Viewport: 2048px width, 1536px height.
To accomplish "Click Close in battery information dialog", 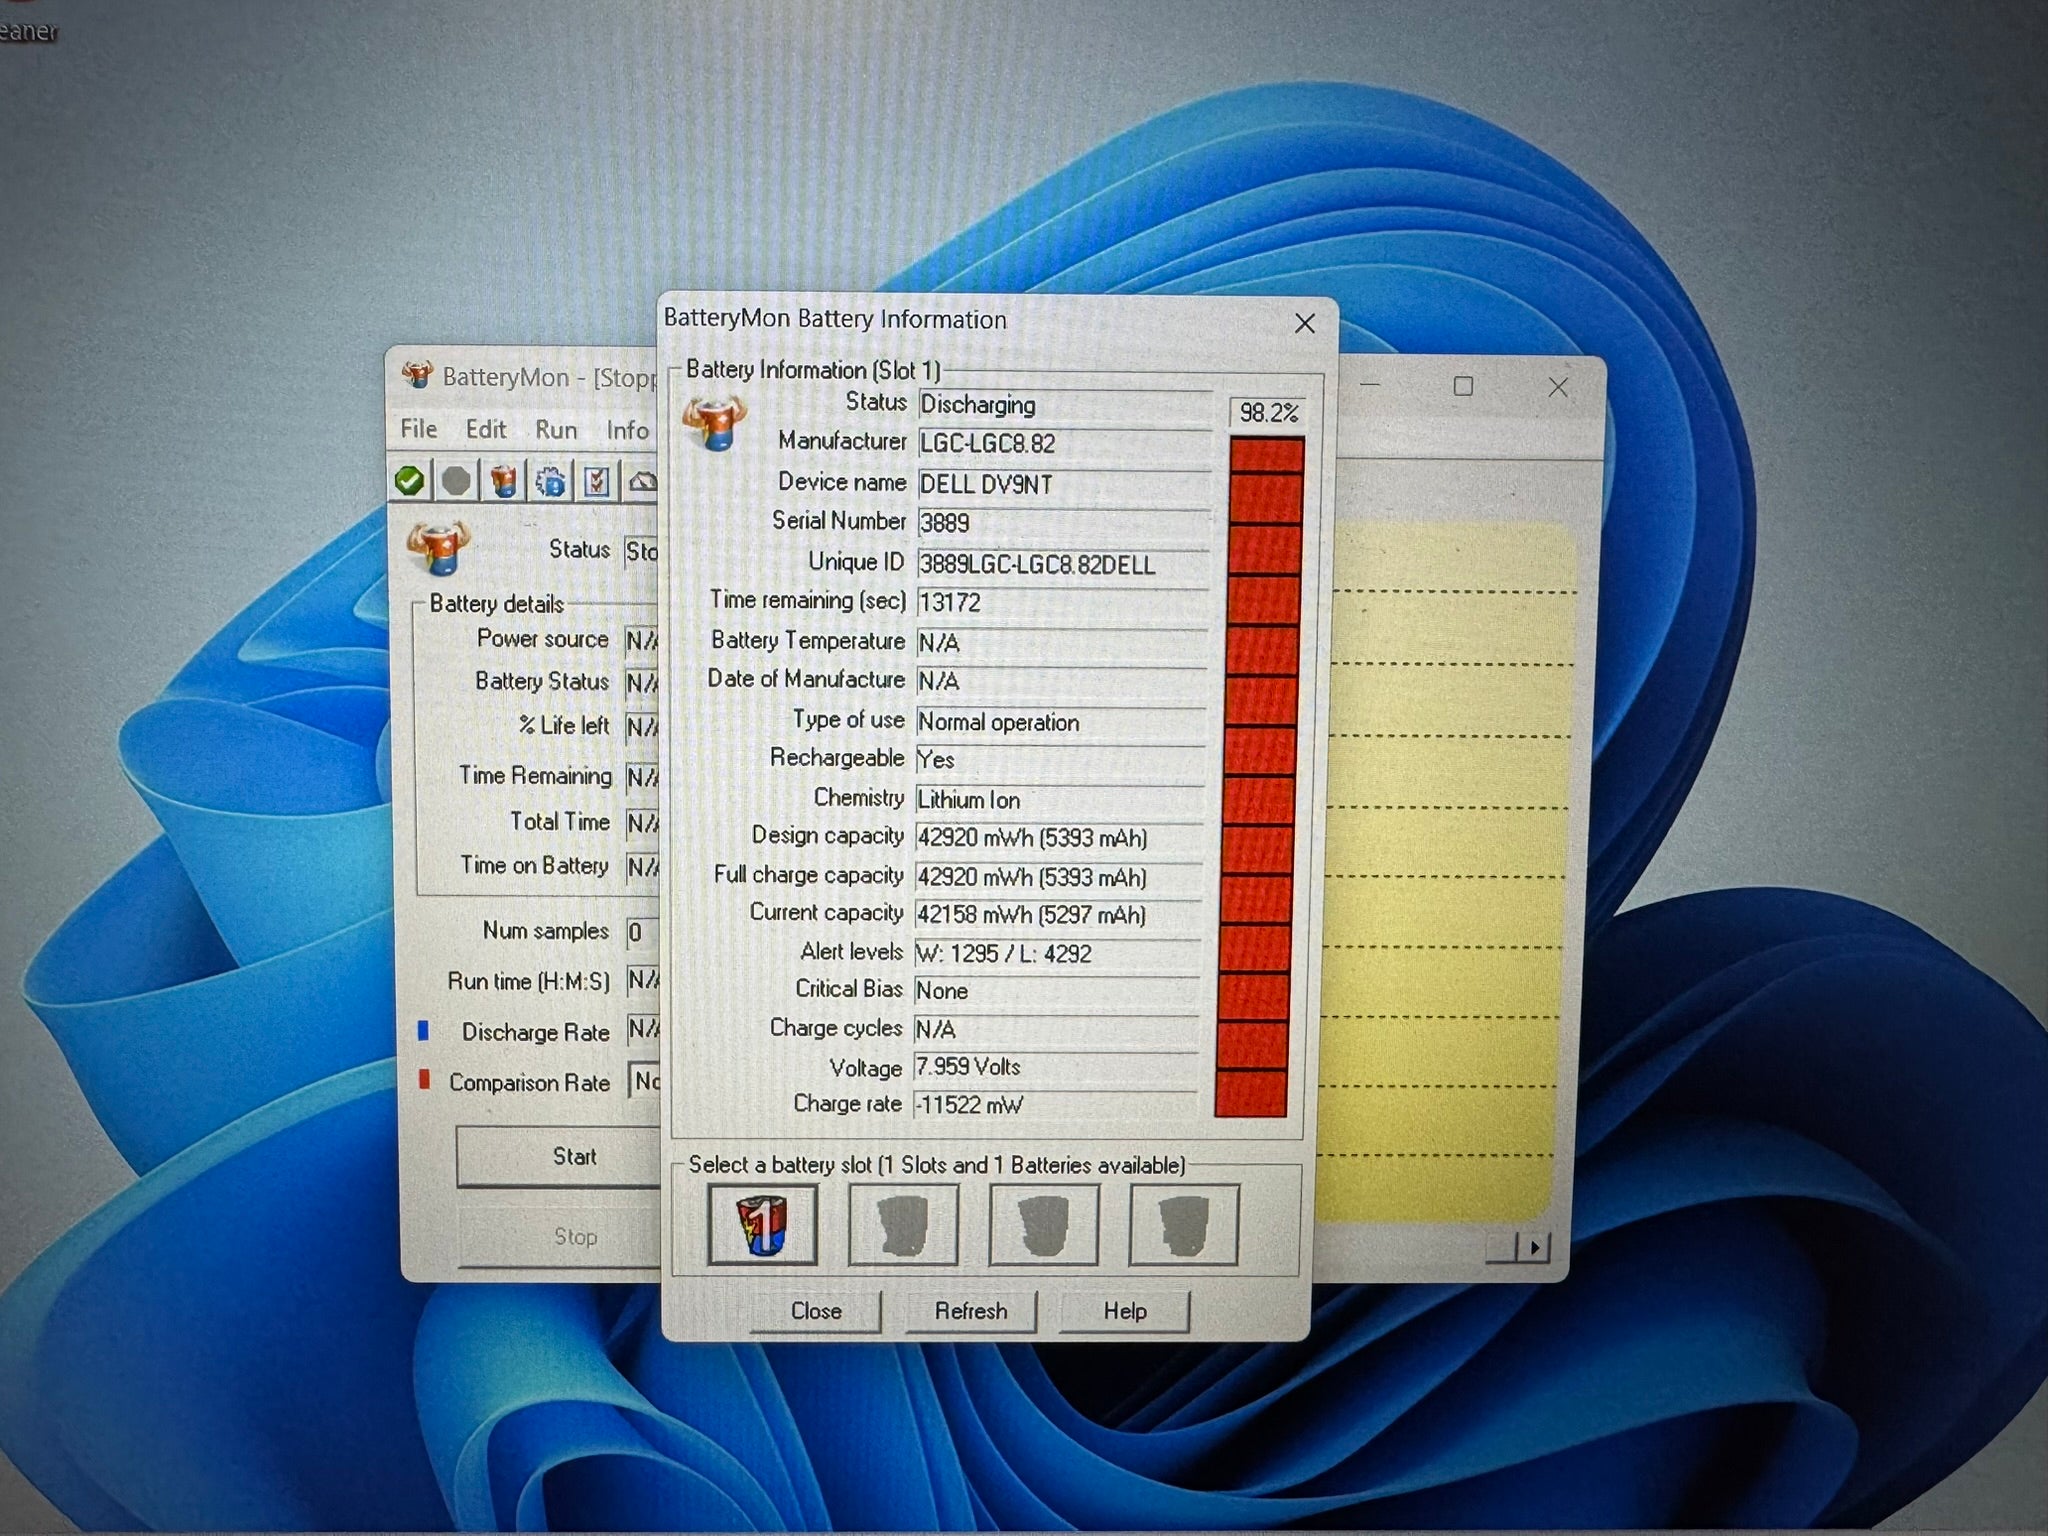I will 816,1311.
